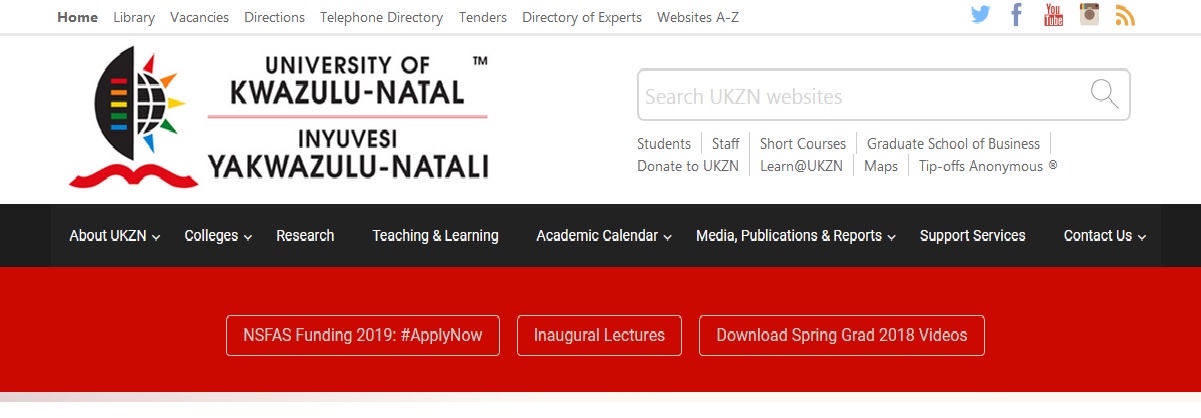This screenshot has width=1201, height=418.
Task: Open Support Services from the nav bar
Action: [972, 236]
